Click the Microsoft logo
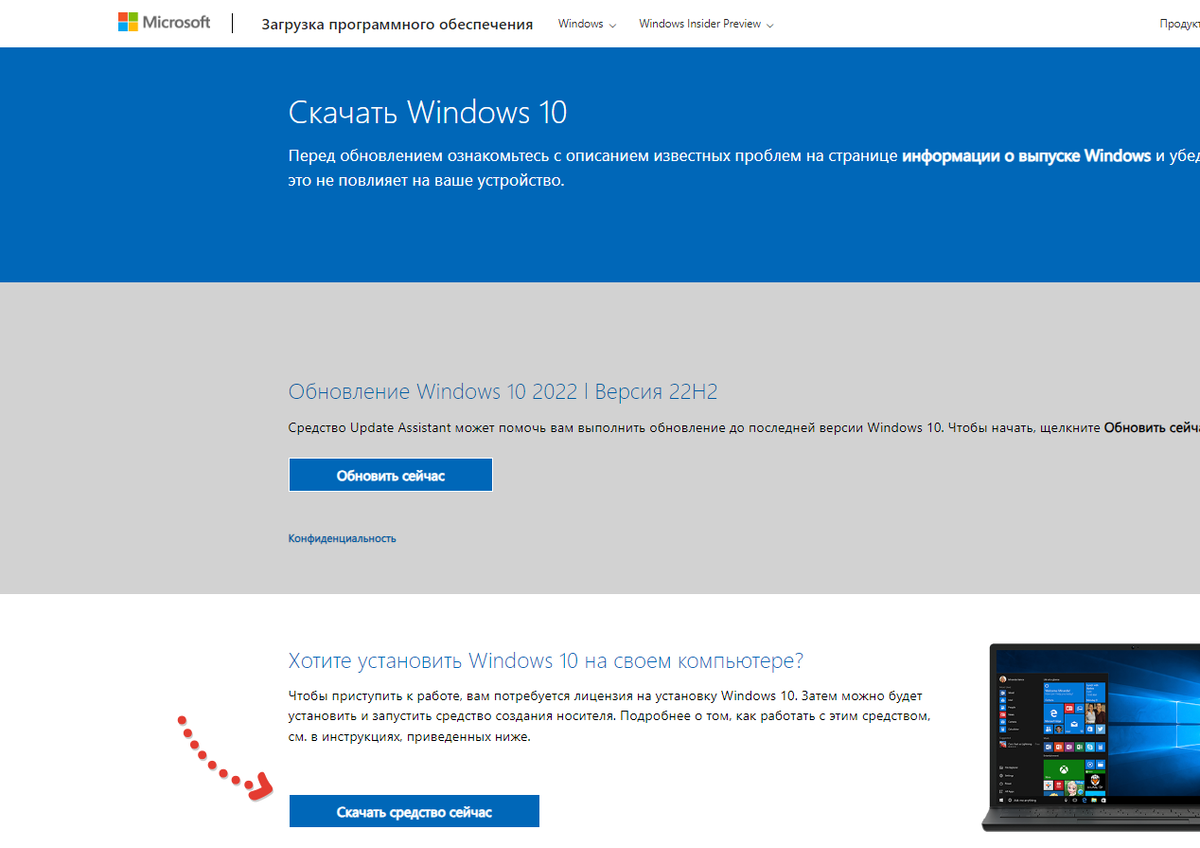This screenshot has height=848, width=1200. click(x=164, y=22)
